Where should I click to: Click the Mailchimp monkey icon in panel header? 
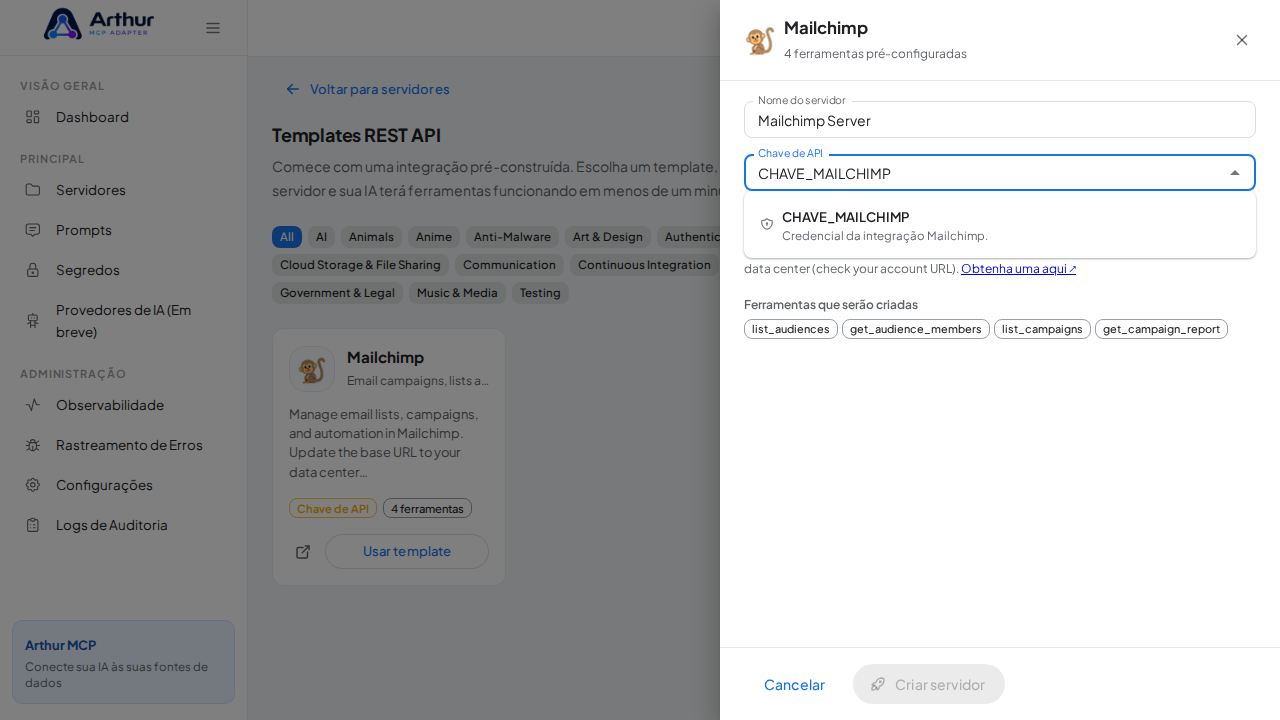760,40
